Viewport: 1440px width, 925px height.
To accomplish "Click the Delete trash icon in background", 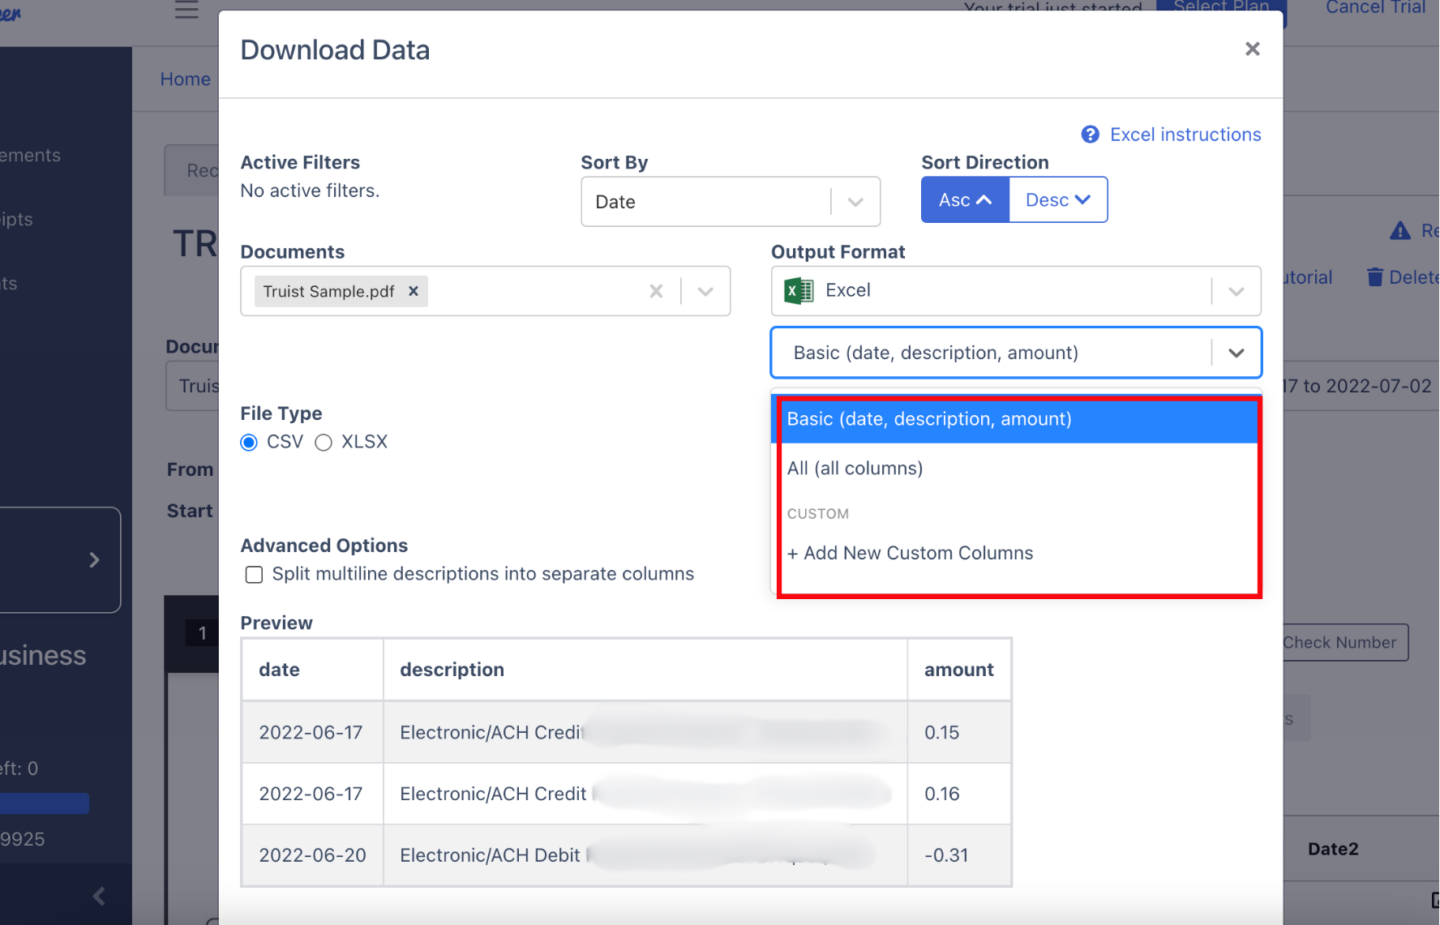I will [x=1375, y=277].
